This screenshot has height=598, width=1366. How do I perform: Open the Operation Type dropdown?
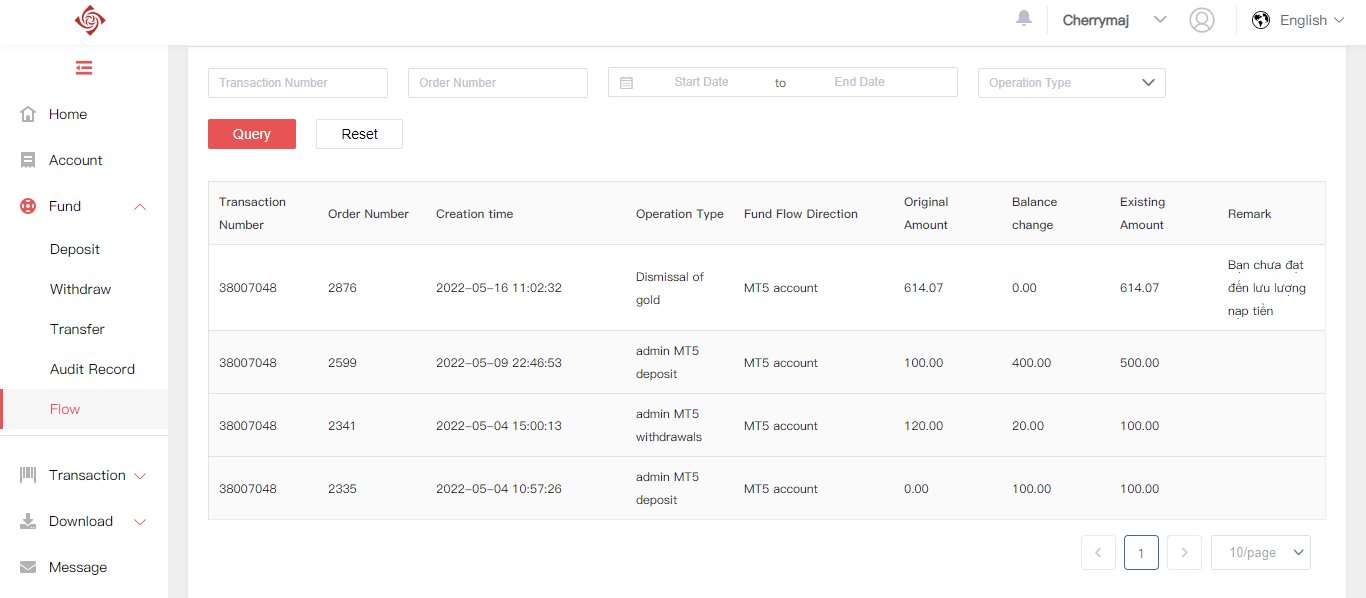pos(1072,83)
